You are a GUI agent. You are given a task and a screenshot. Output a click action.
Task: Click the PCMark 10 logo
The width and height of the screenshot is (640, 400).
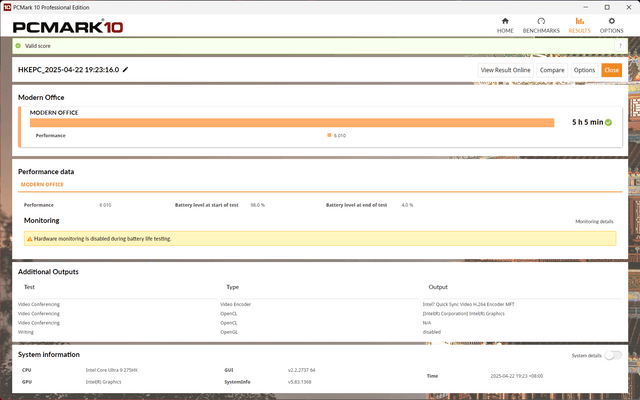click(68, 27)
